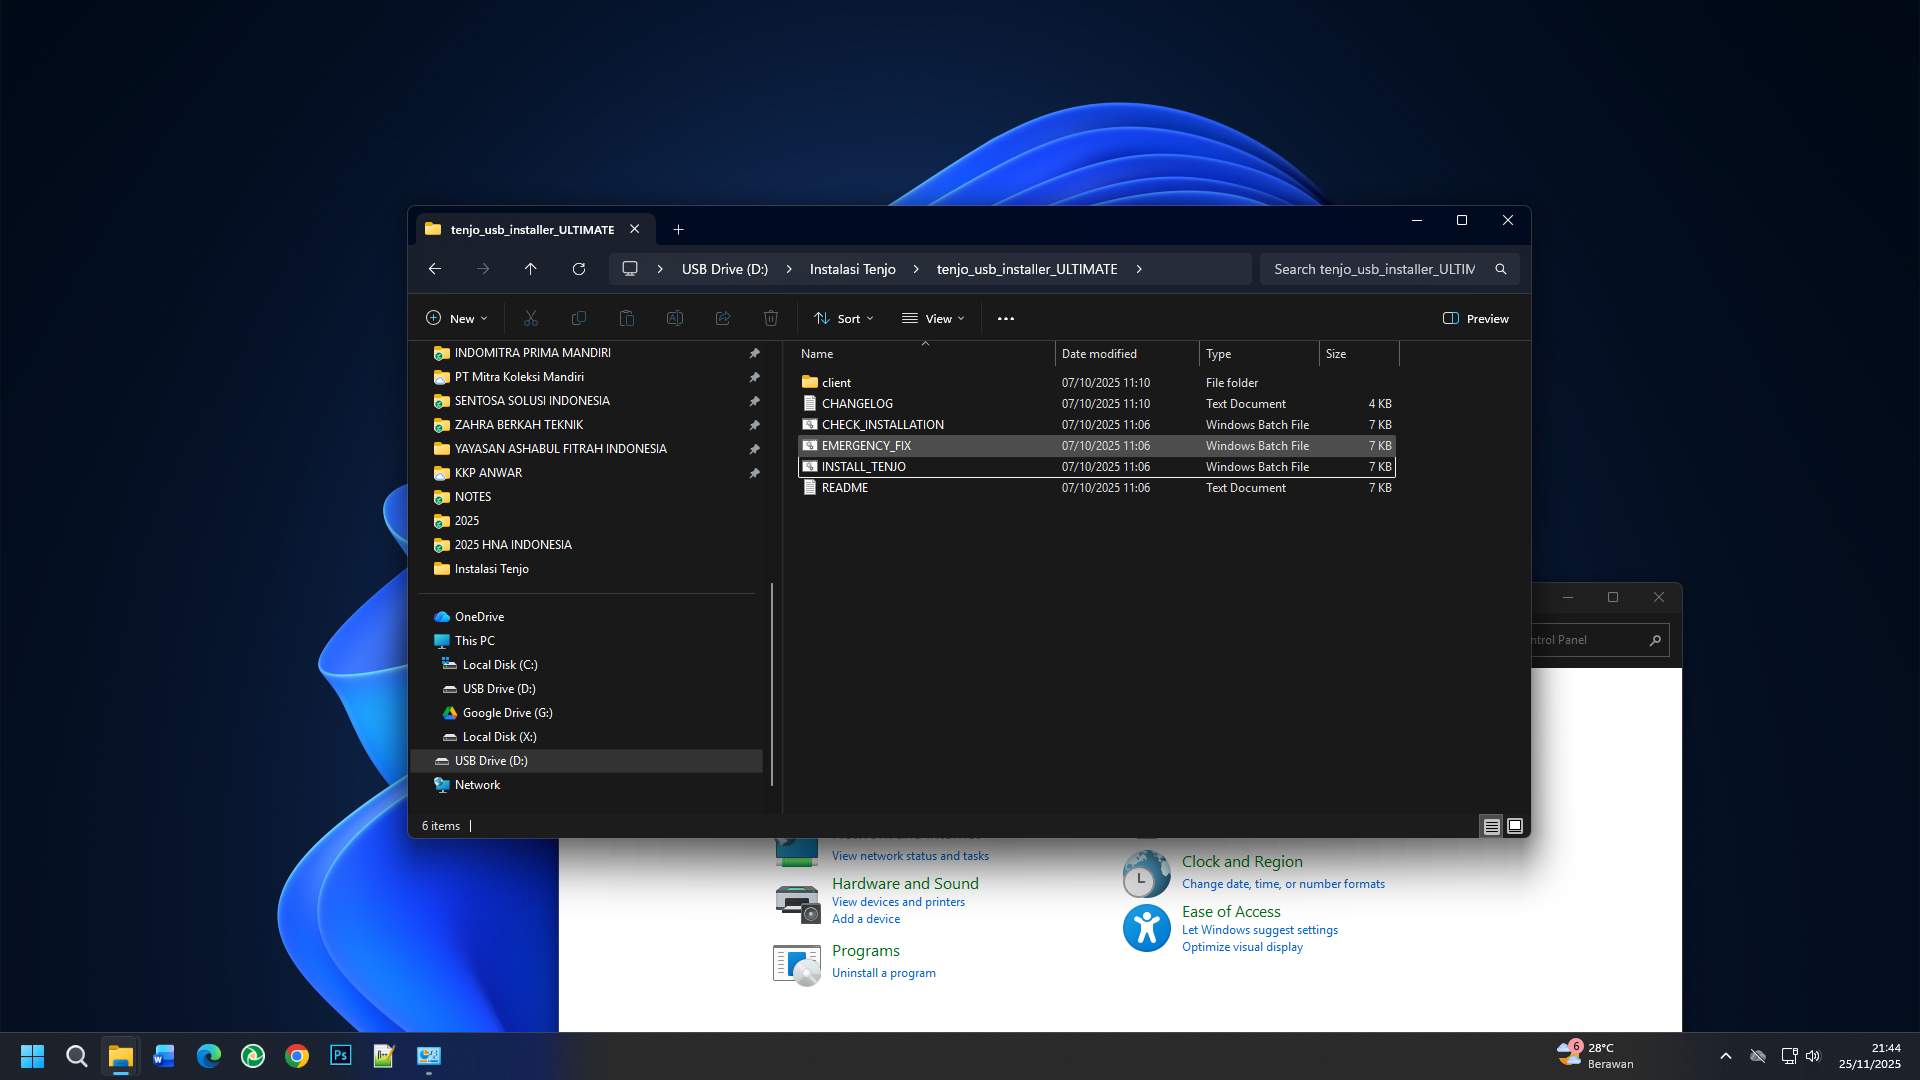Image resolution: width=1920 pixels, height=1080 pixels.
Task: Click the Paste icon in the toolbar
Action: pos(627,318)
